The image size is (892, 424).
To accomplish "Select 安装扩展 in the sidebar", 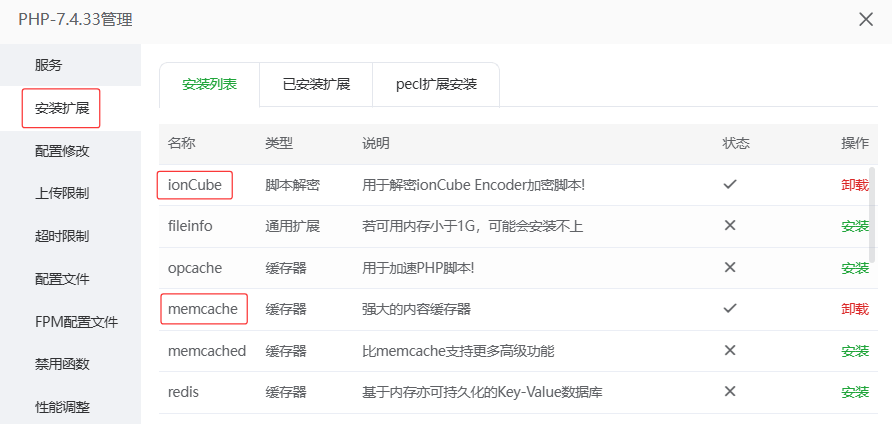I will tap(62, 108).
